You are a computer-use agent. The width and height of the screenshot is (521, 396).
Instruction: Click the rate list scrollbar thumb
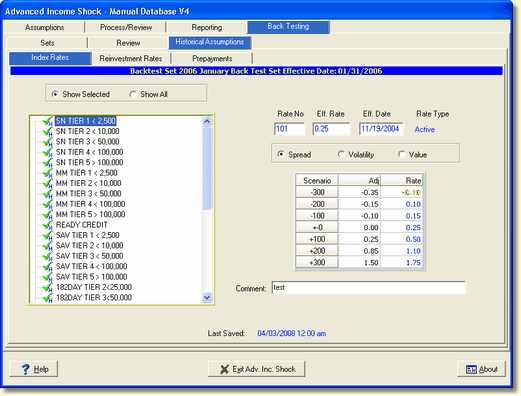[x=207, y=168]
